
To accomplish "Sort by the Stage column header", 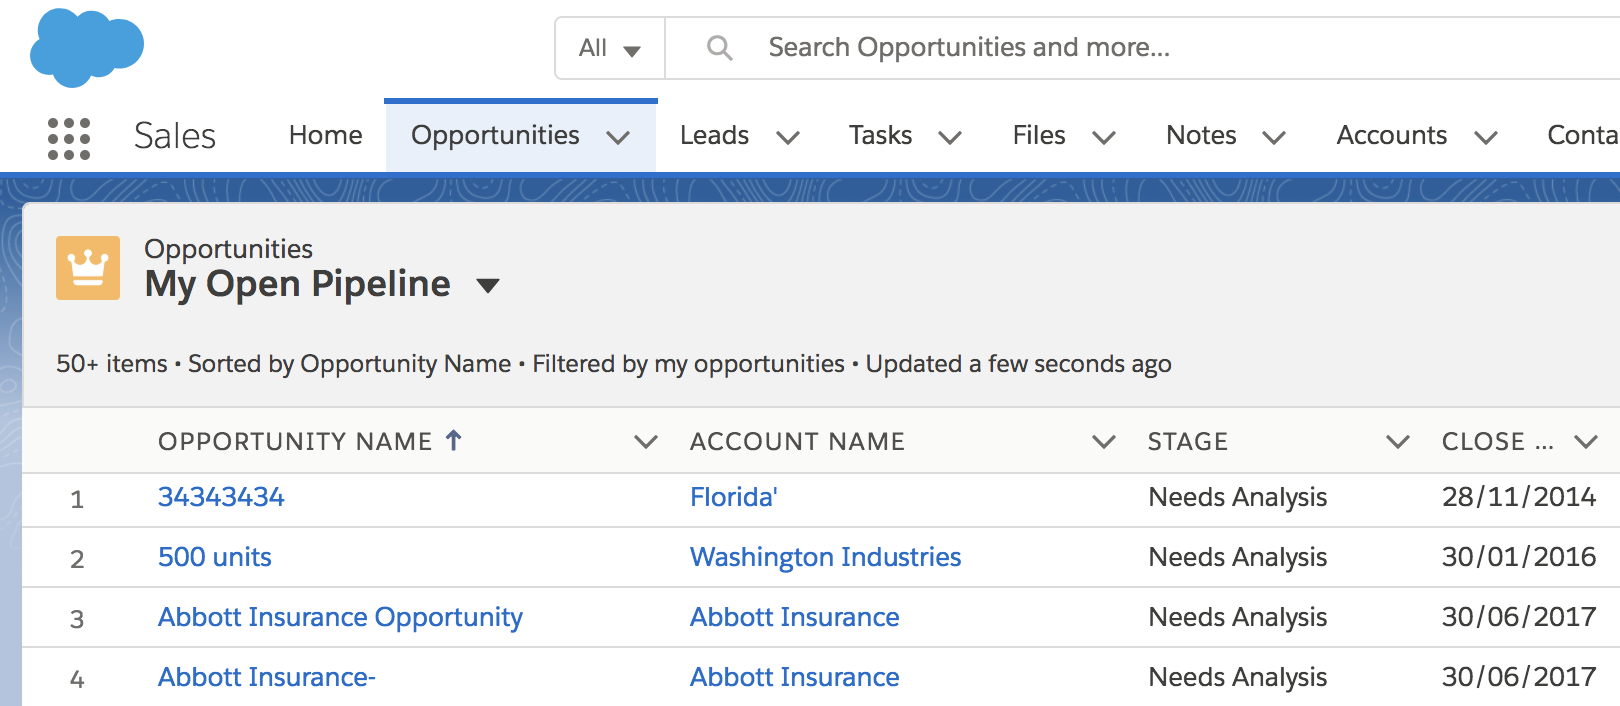I will (1188, 441).
